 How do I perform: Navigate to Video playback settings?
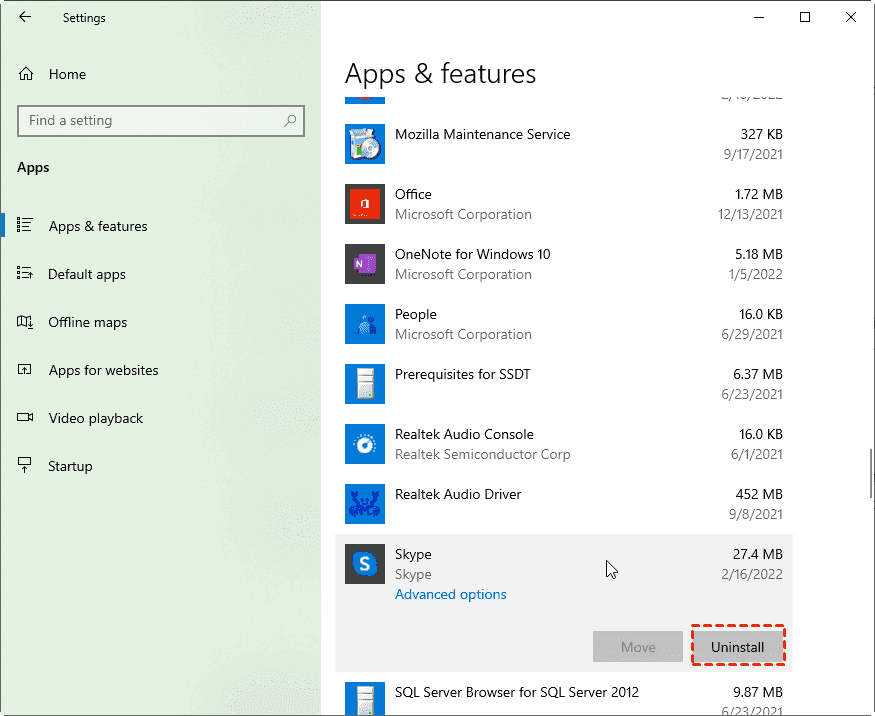point(95,418)
